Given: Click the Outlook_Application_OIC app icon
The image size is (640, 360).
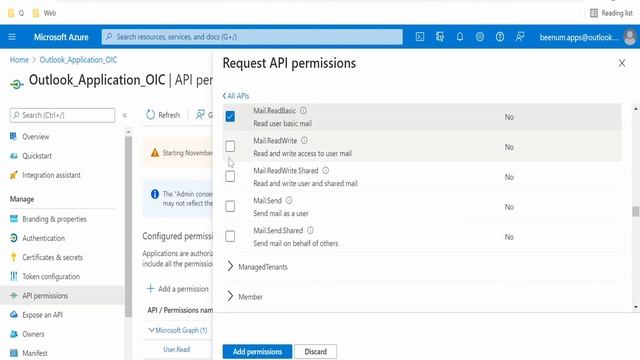Looking at the screenshot, I should pyautogui.click(x=16, y=84).
